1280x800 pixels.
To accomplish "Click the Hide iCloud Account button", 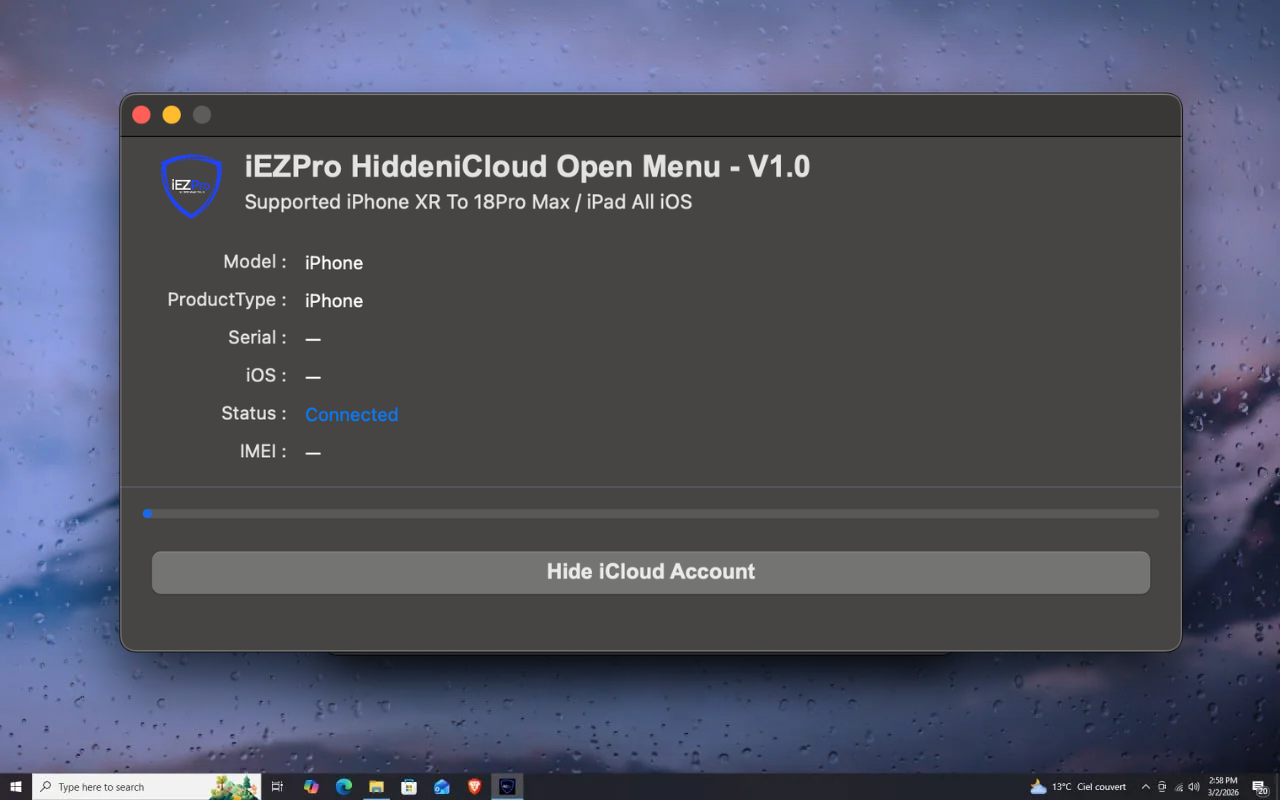I will click(x=651, y=572).
